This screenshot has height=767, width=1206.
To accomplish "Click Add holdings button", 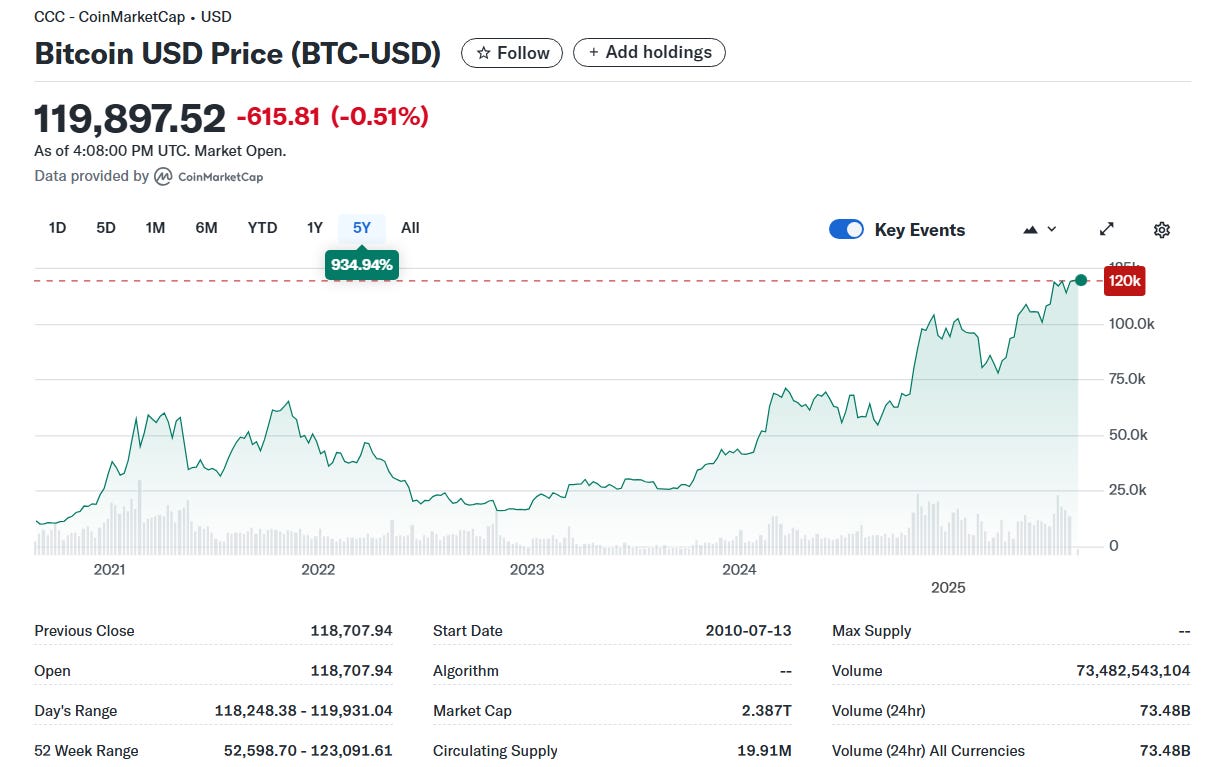I will coord(649,53).
